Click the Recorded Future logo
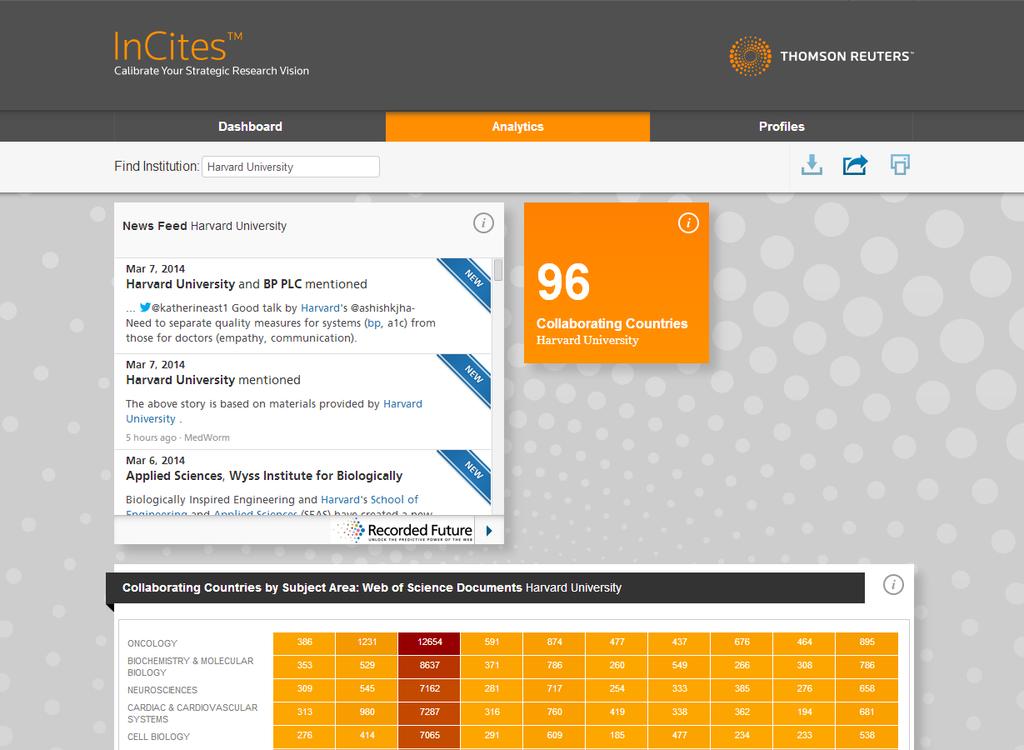Viewport: 1024px width, 750px height. pos(406,530)
